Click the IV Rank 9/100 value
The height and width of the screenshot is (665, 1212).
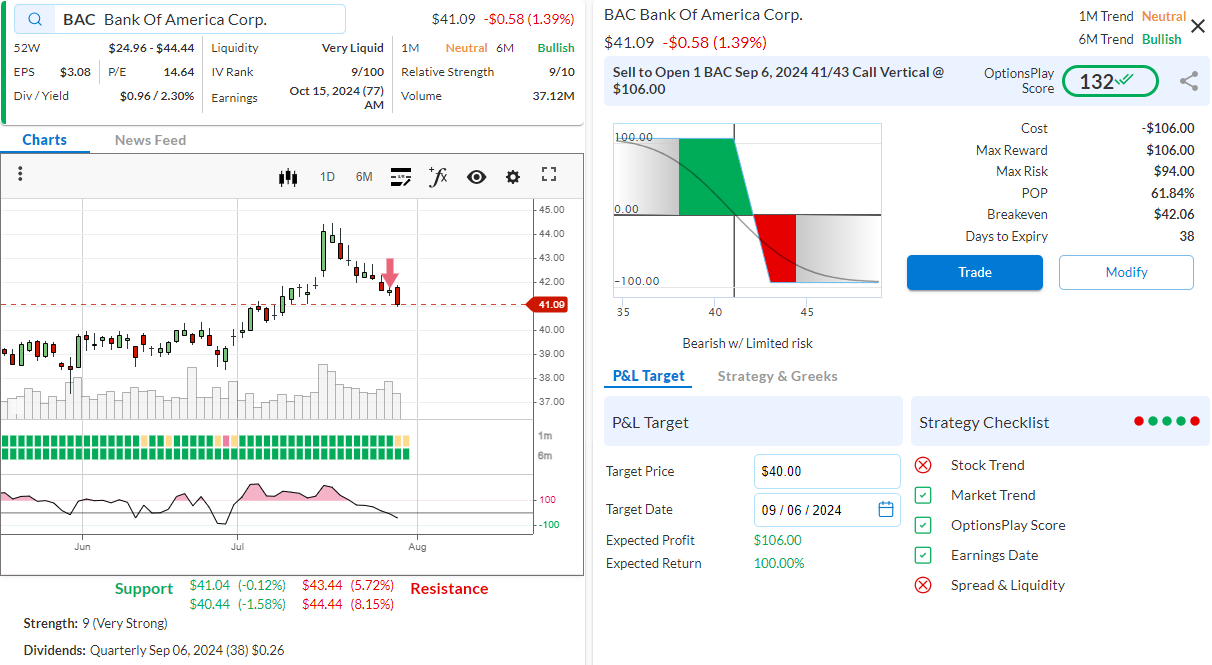click(x=367, y=72)
